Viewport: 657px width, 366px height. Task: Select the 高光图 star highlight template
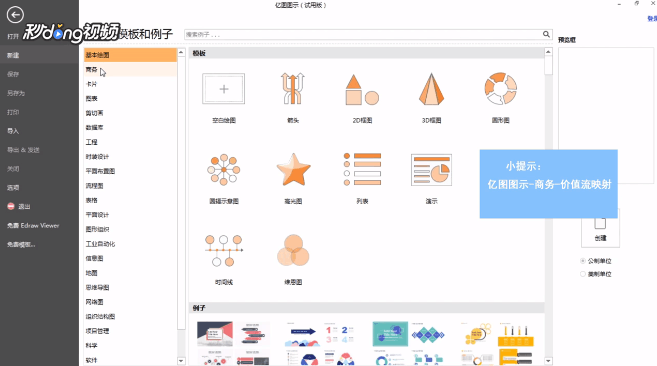coord(293,169)
